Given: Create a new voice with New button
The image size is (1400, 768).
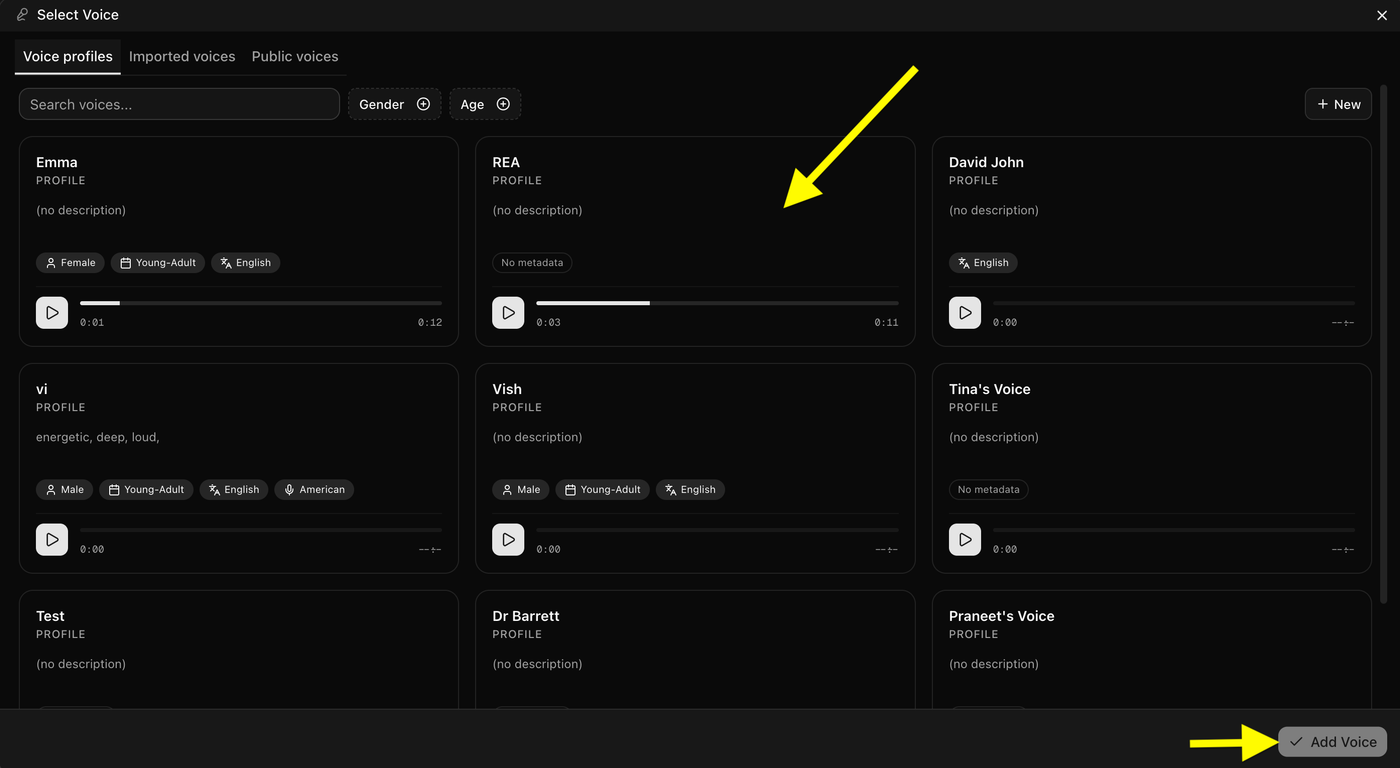Looking at the screenshot, I should [1338, 104].
